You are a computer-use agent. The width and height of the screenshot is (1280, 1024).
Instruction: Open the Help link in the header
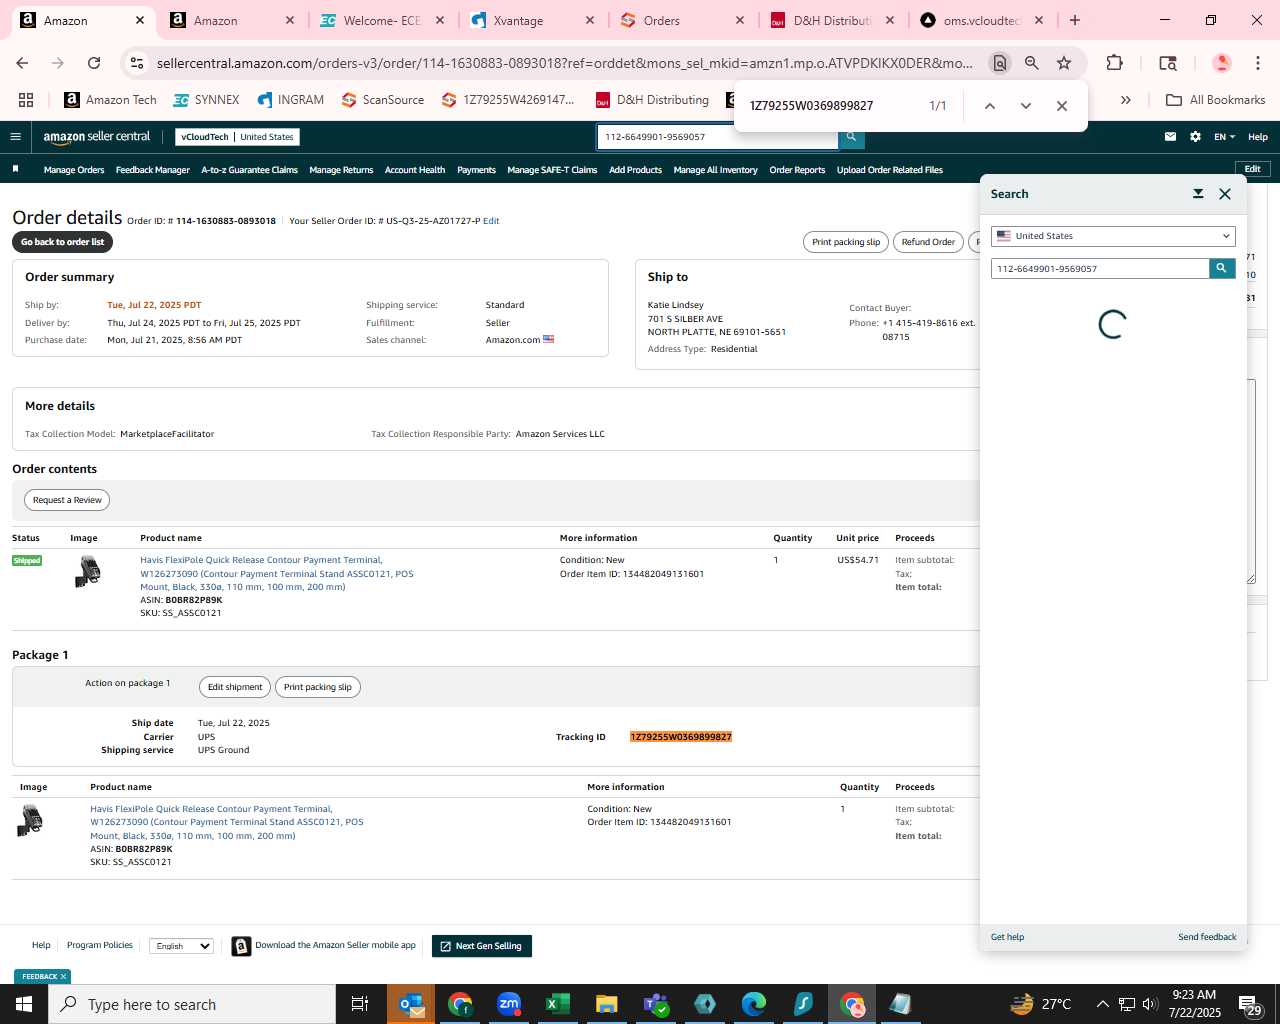1258,137
